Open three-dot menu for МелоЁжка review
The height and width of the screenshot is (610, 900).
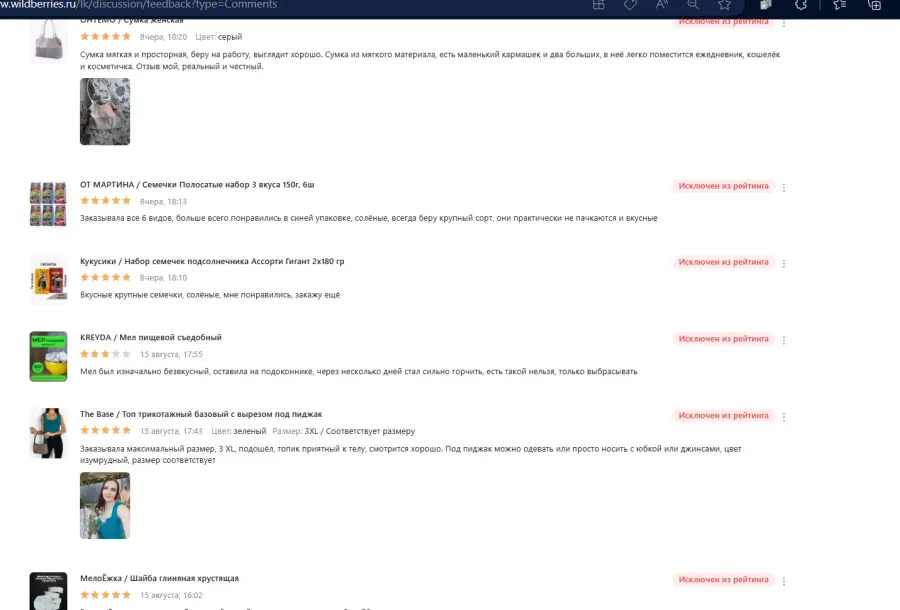(x=783, y=581)
